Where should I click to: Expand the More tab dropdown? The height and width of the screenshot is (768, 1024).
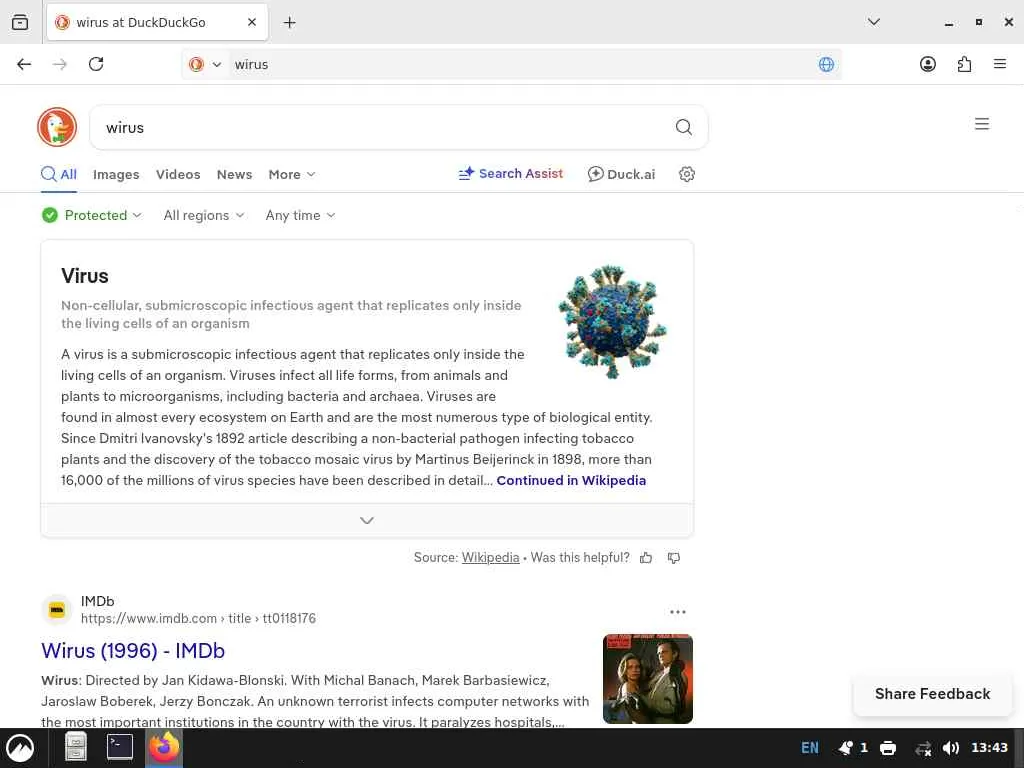292,174
